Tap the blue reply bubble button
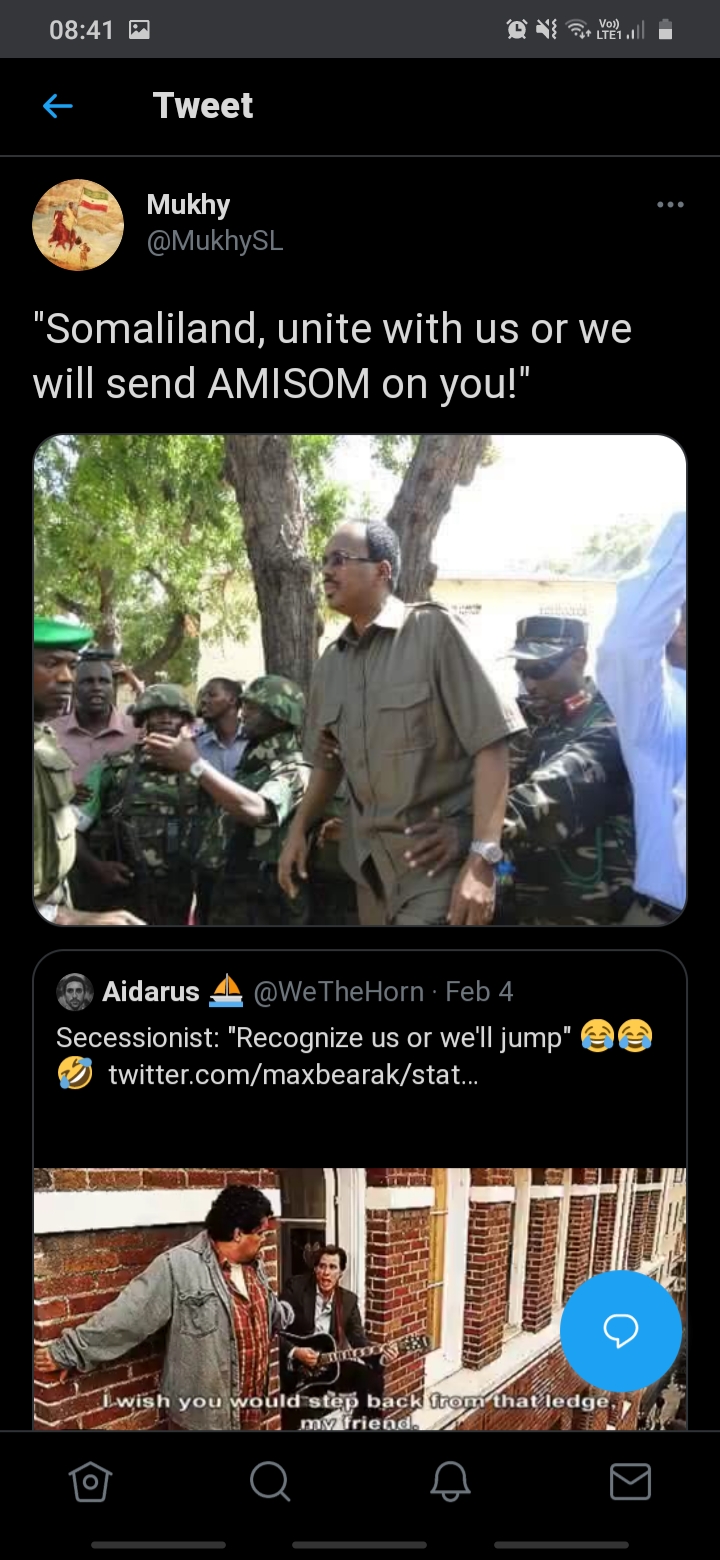 tap(621, 1330)
